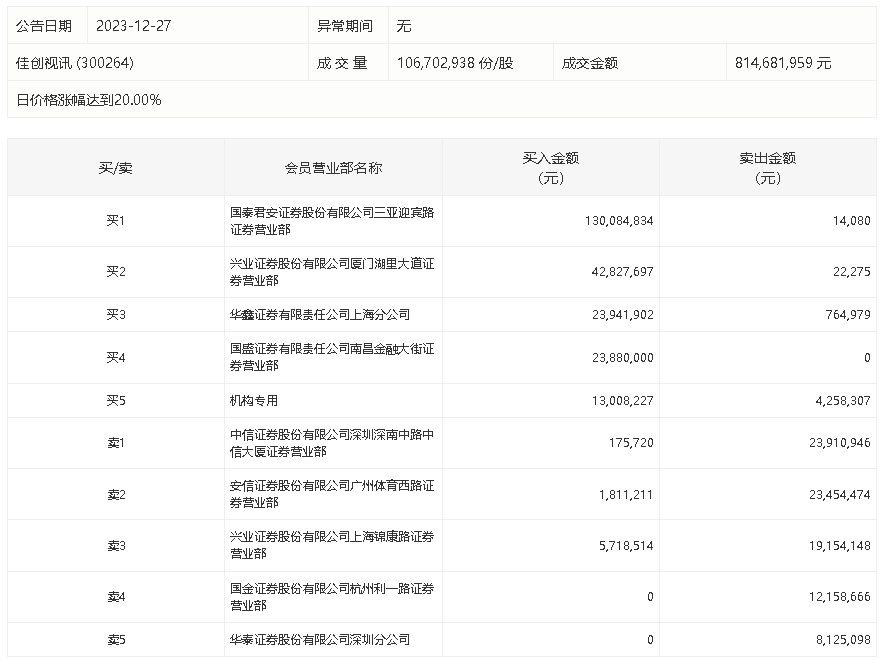Click buy amount 130,084,834
Screen dimensions: 883x665
click(x=619, y=221)
